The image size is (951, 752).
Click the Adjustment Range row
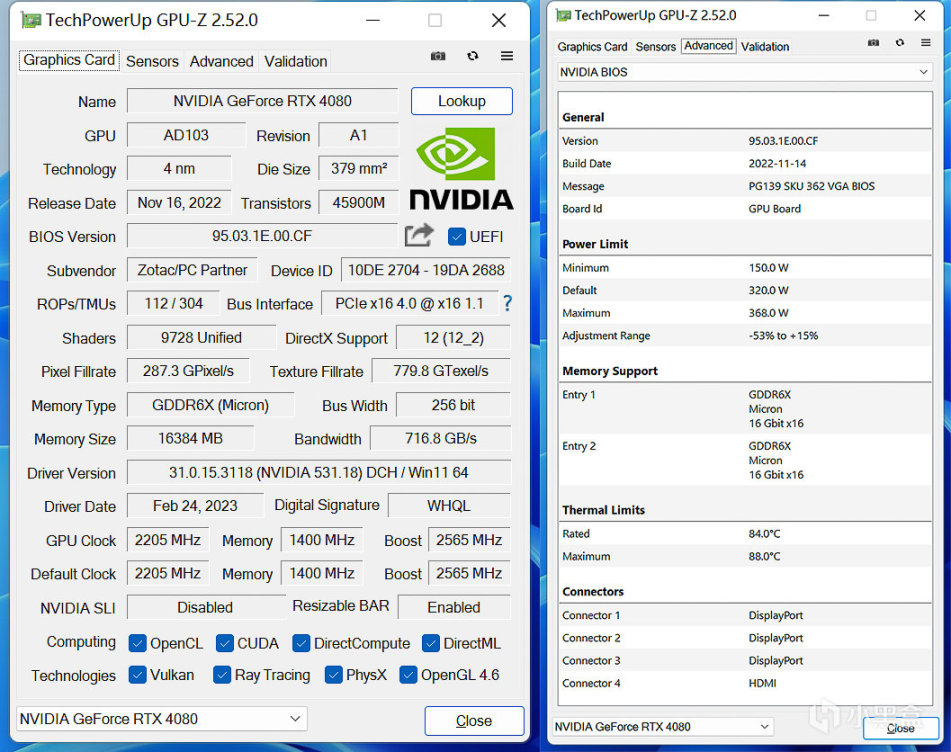pyautogui.click(x=745, y=335)
